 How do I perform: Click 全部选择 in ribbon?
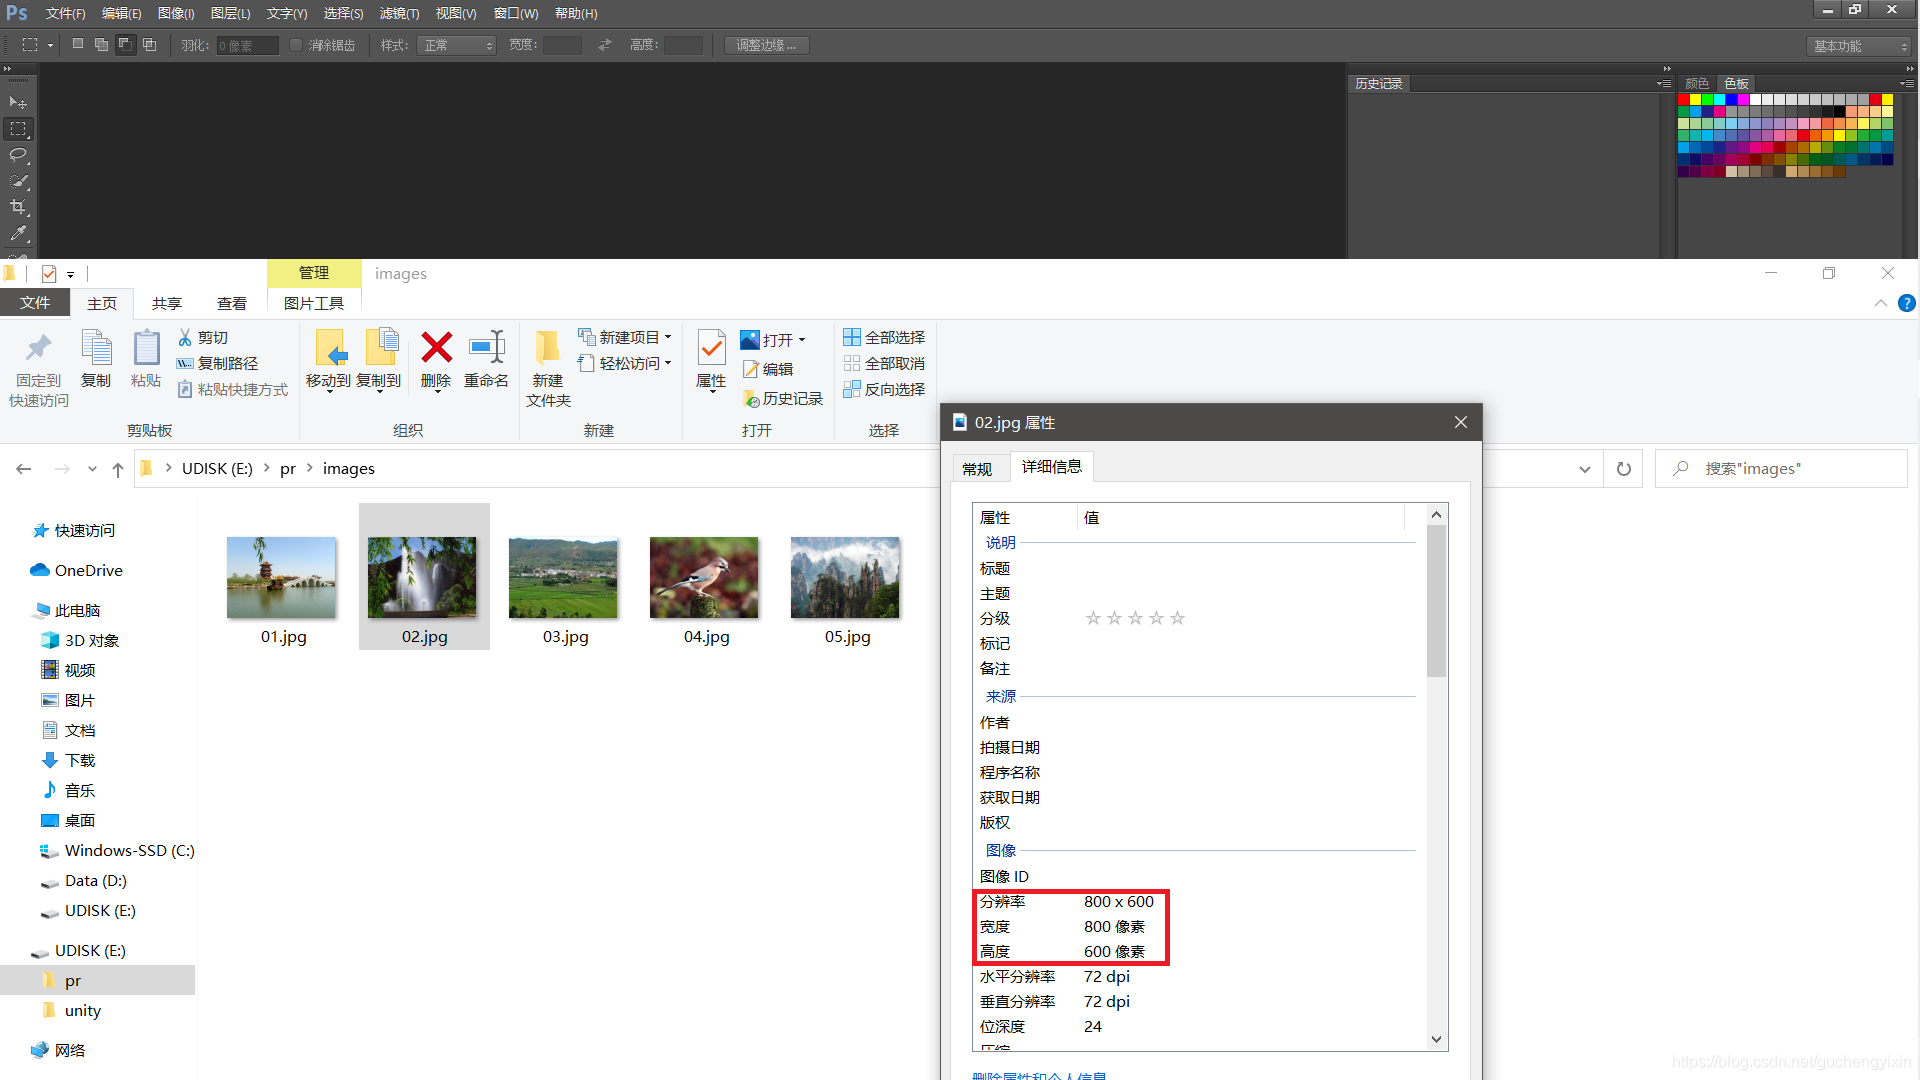coord(884,338)
